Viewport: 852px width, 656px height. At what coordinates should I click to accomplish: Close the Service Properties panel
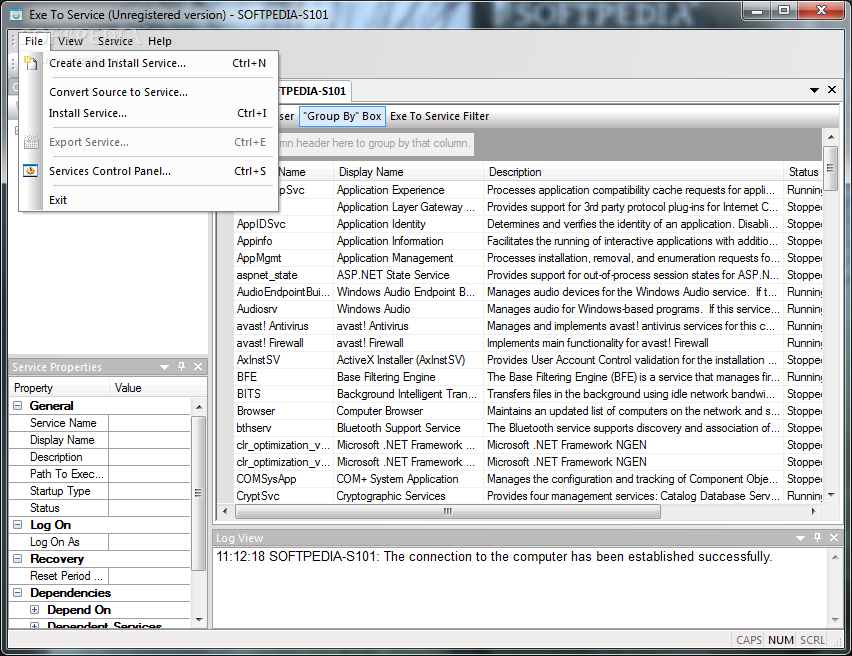point(198,367)
